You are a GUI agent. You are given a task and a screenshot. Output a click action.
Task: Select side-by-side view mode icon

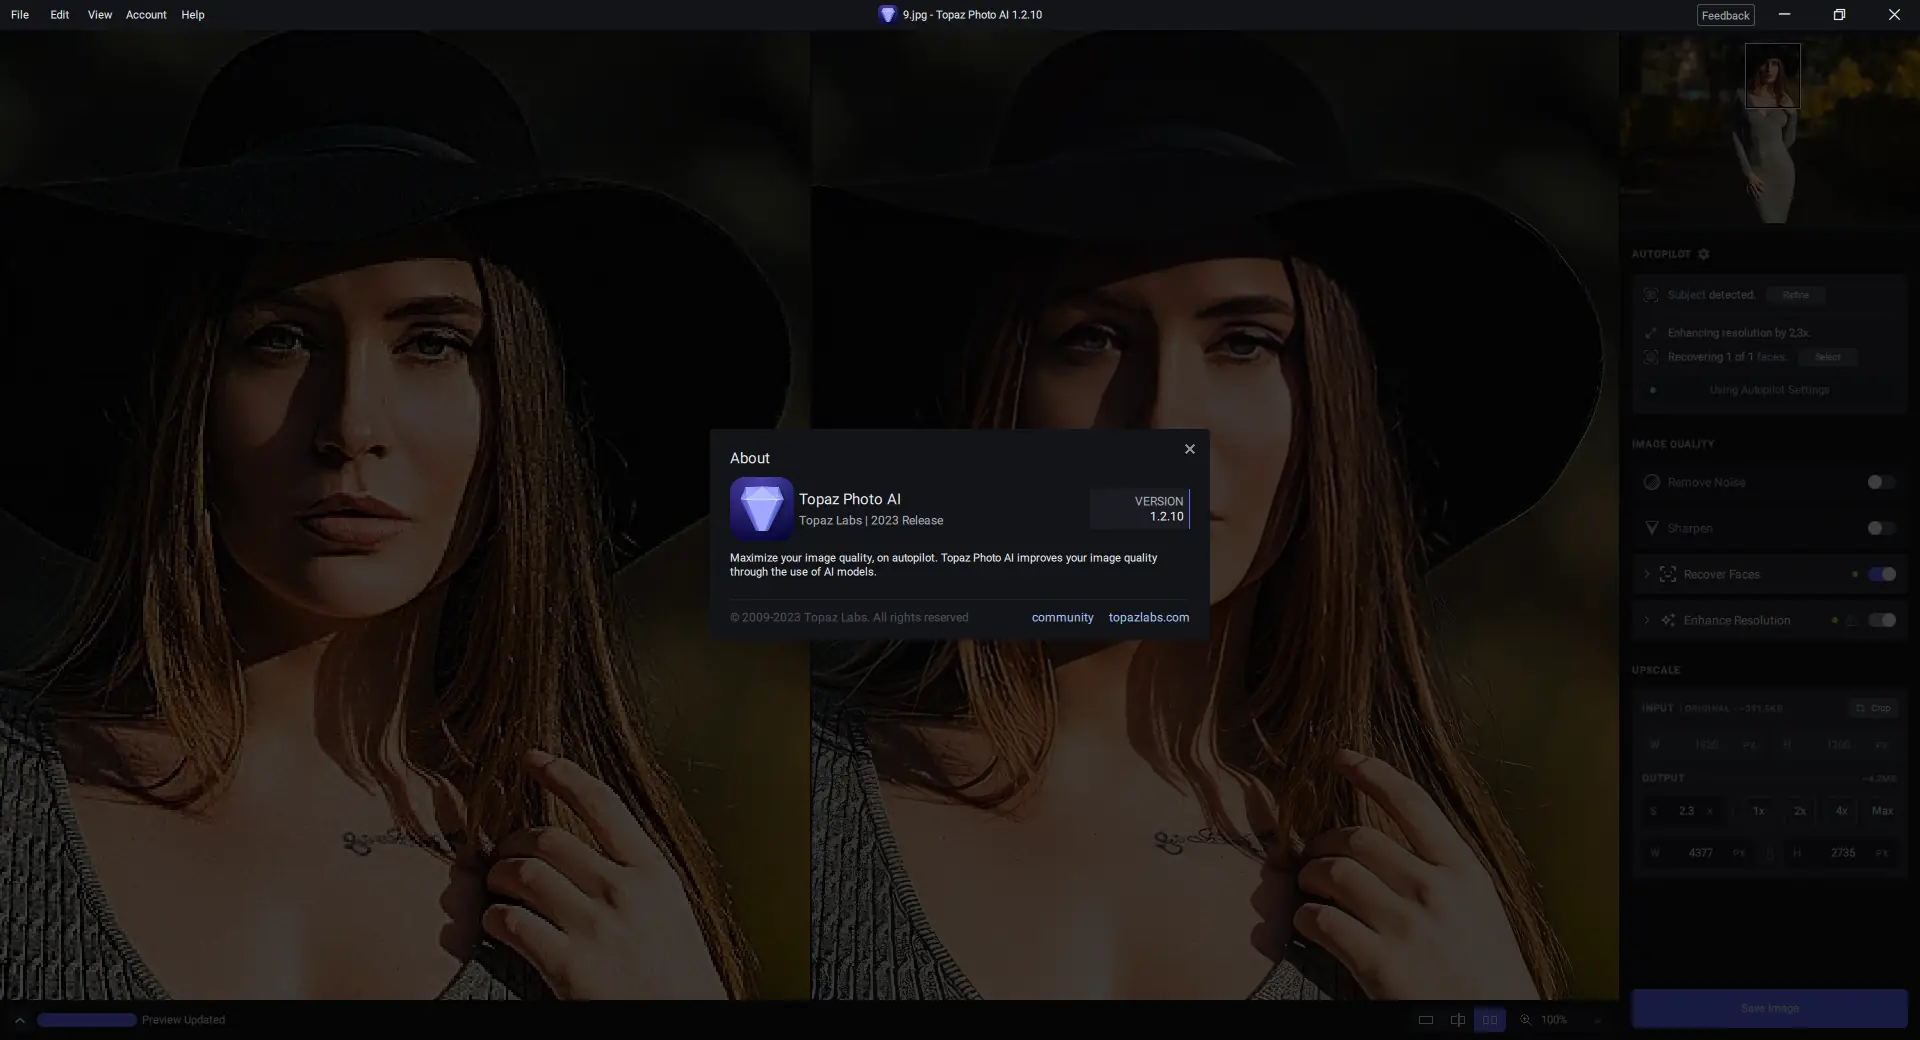pyautogui.click(x=1490, y=1020)
